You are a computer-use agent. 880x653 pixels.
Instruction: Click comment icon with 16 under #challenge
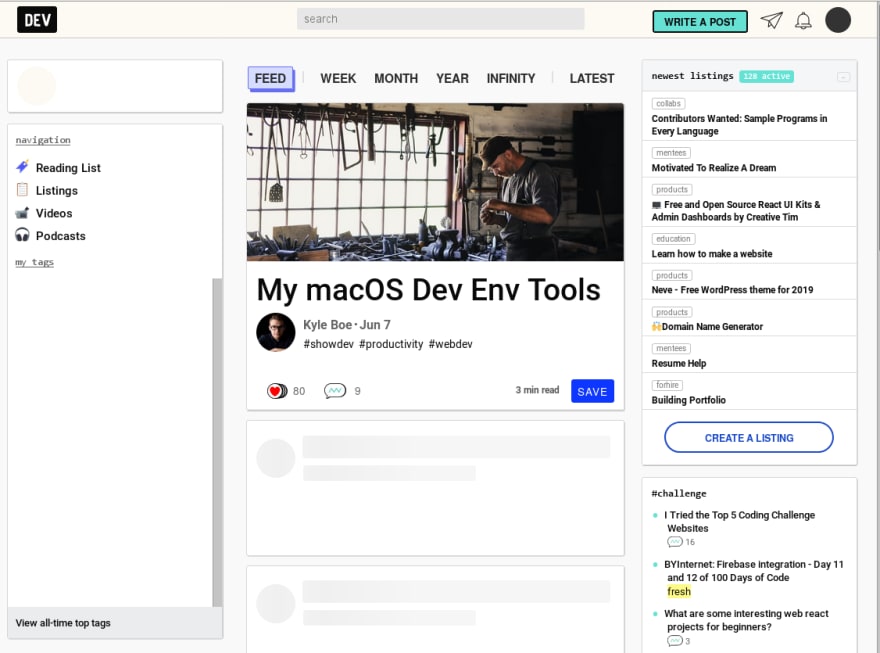coord(675,542)
